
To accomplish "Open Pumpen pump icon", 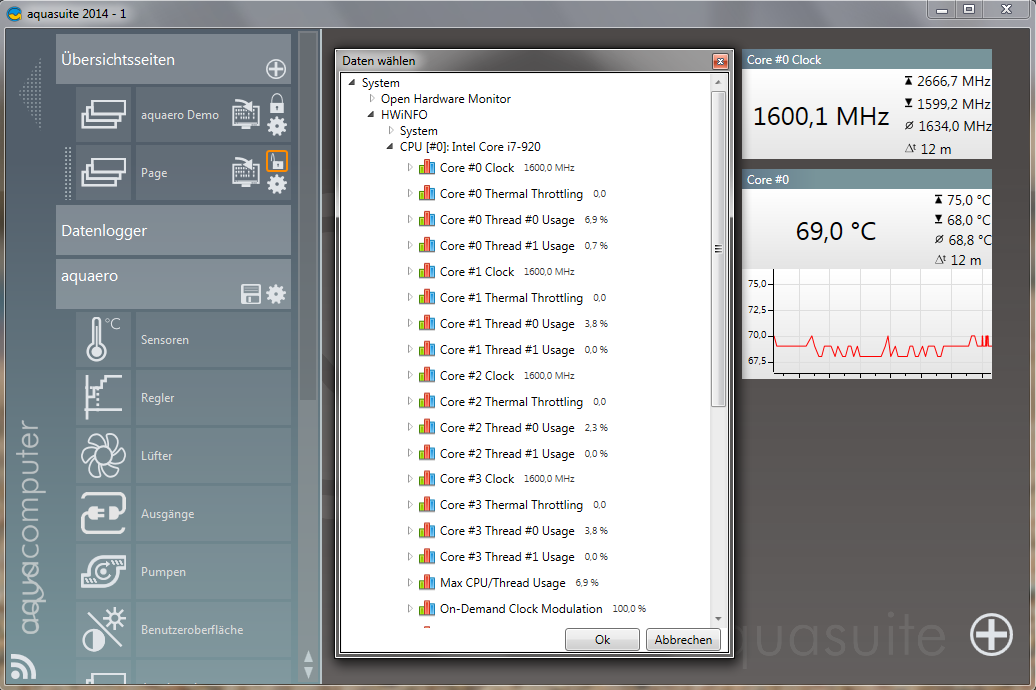I will 103,572.
